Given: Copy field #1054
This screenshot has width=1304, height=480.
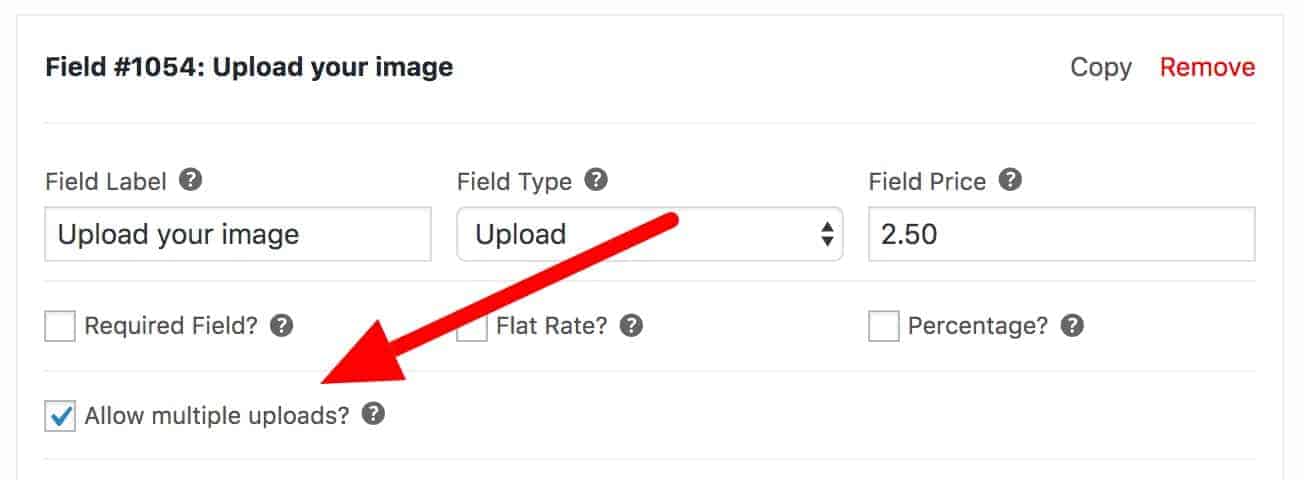Looking at the screenshot, I should [x=1101, y=67].
